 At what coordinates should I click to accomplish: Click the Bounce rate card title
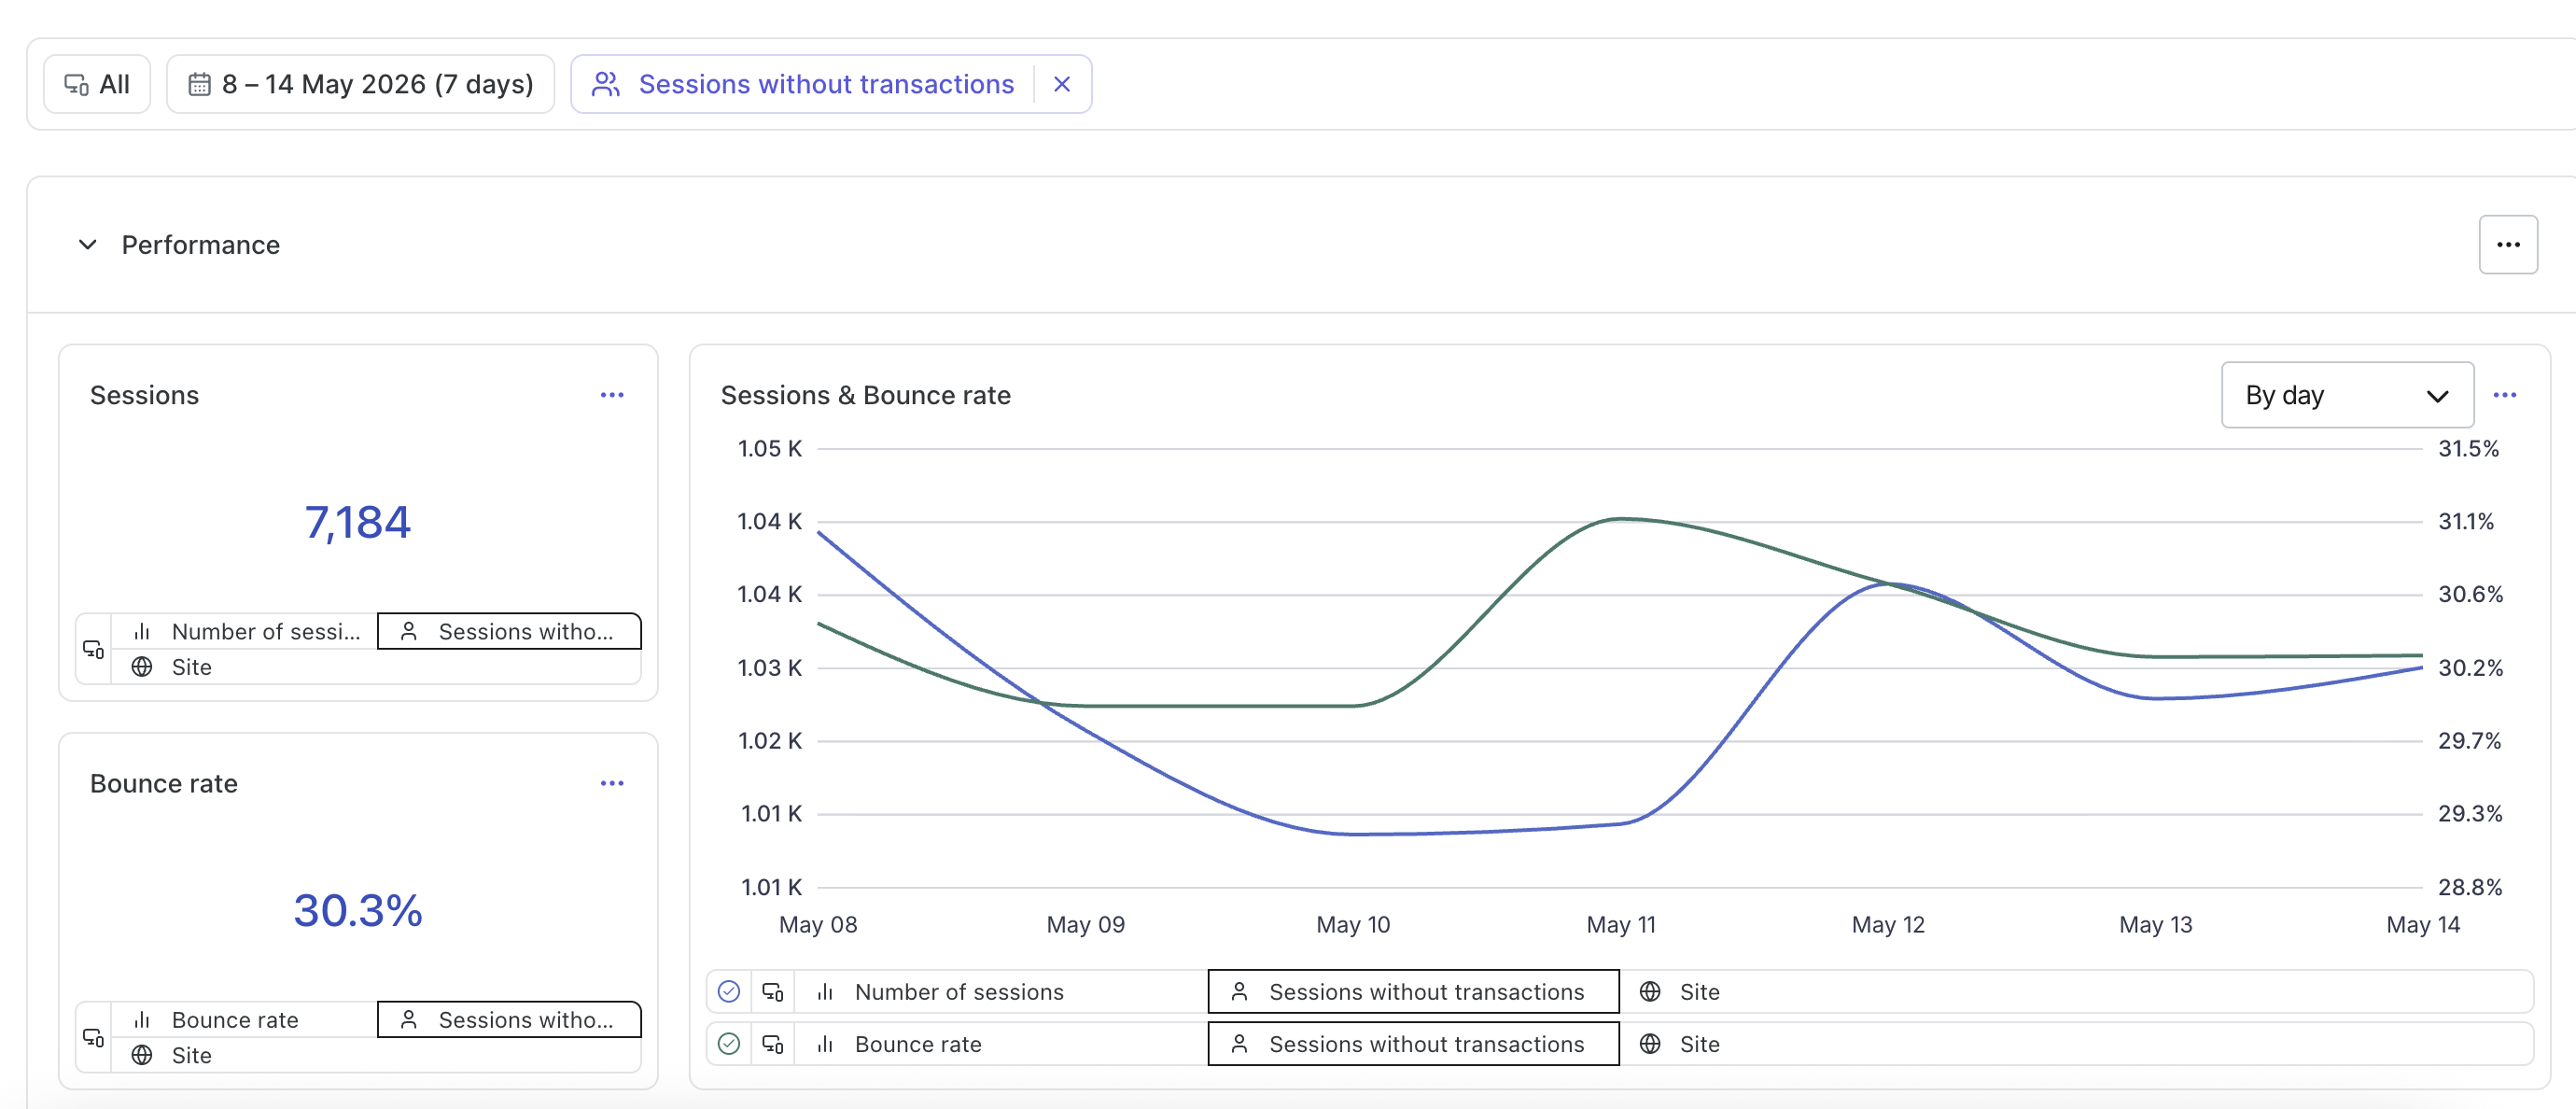[x=163, y=783]
